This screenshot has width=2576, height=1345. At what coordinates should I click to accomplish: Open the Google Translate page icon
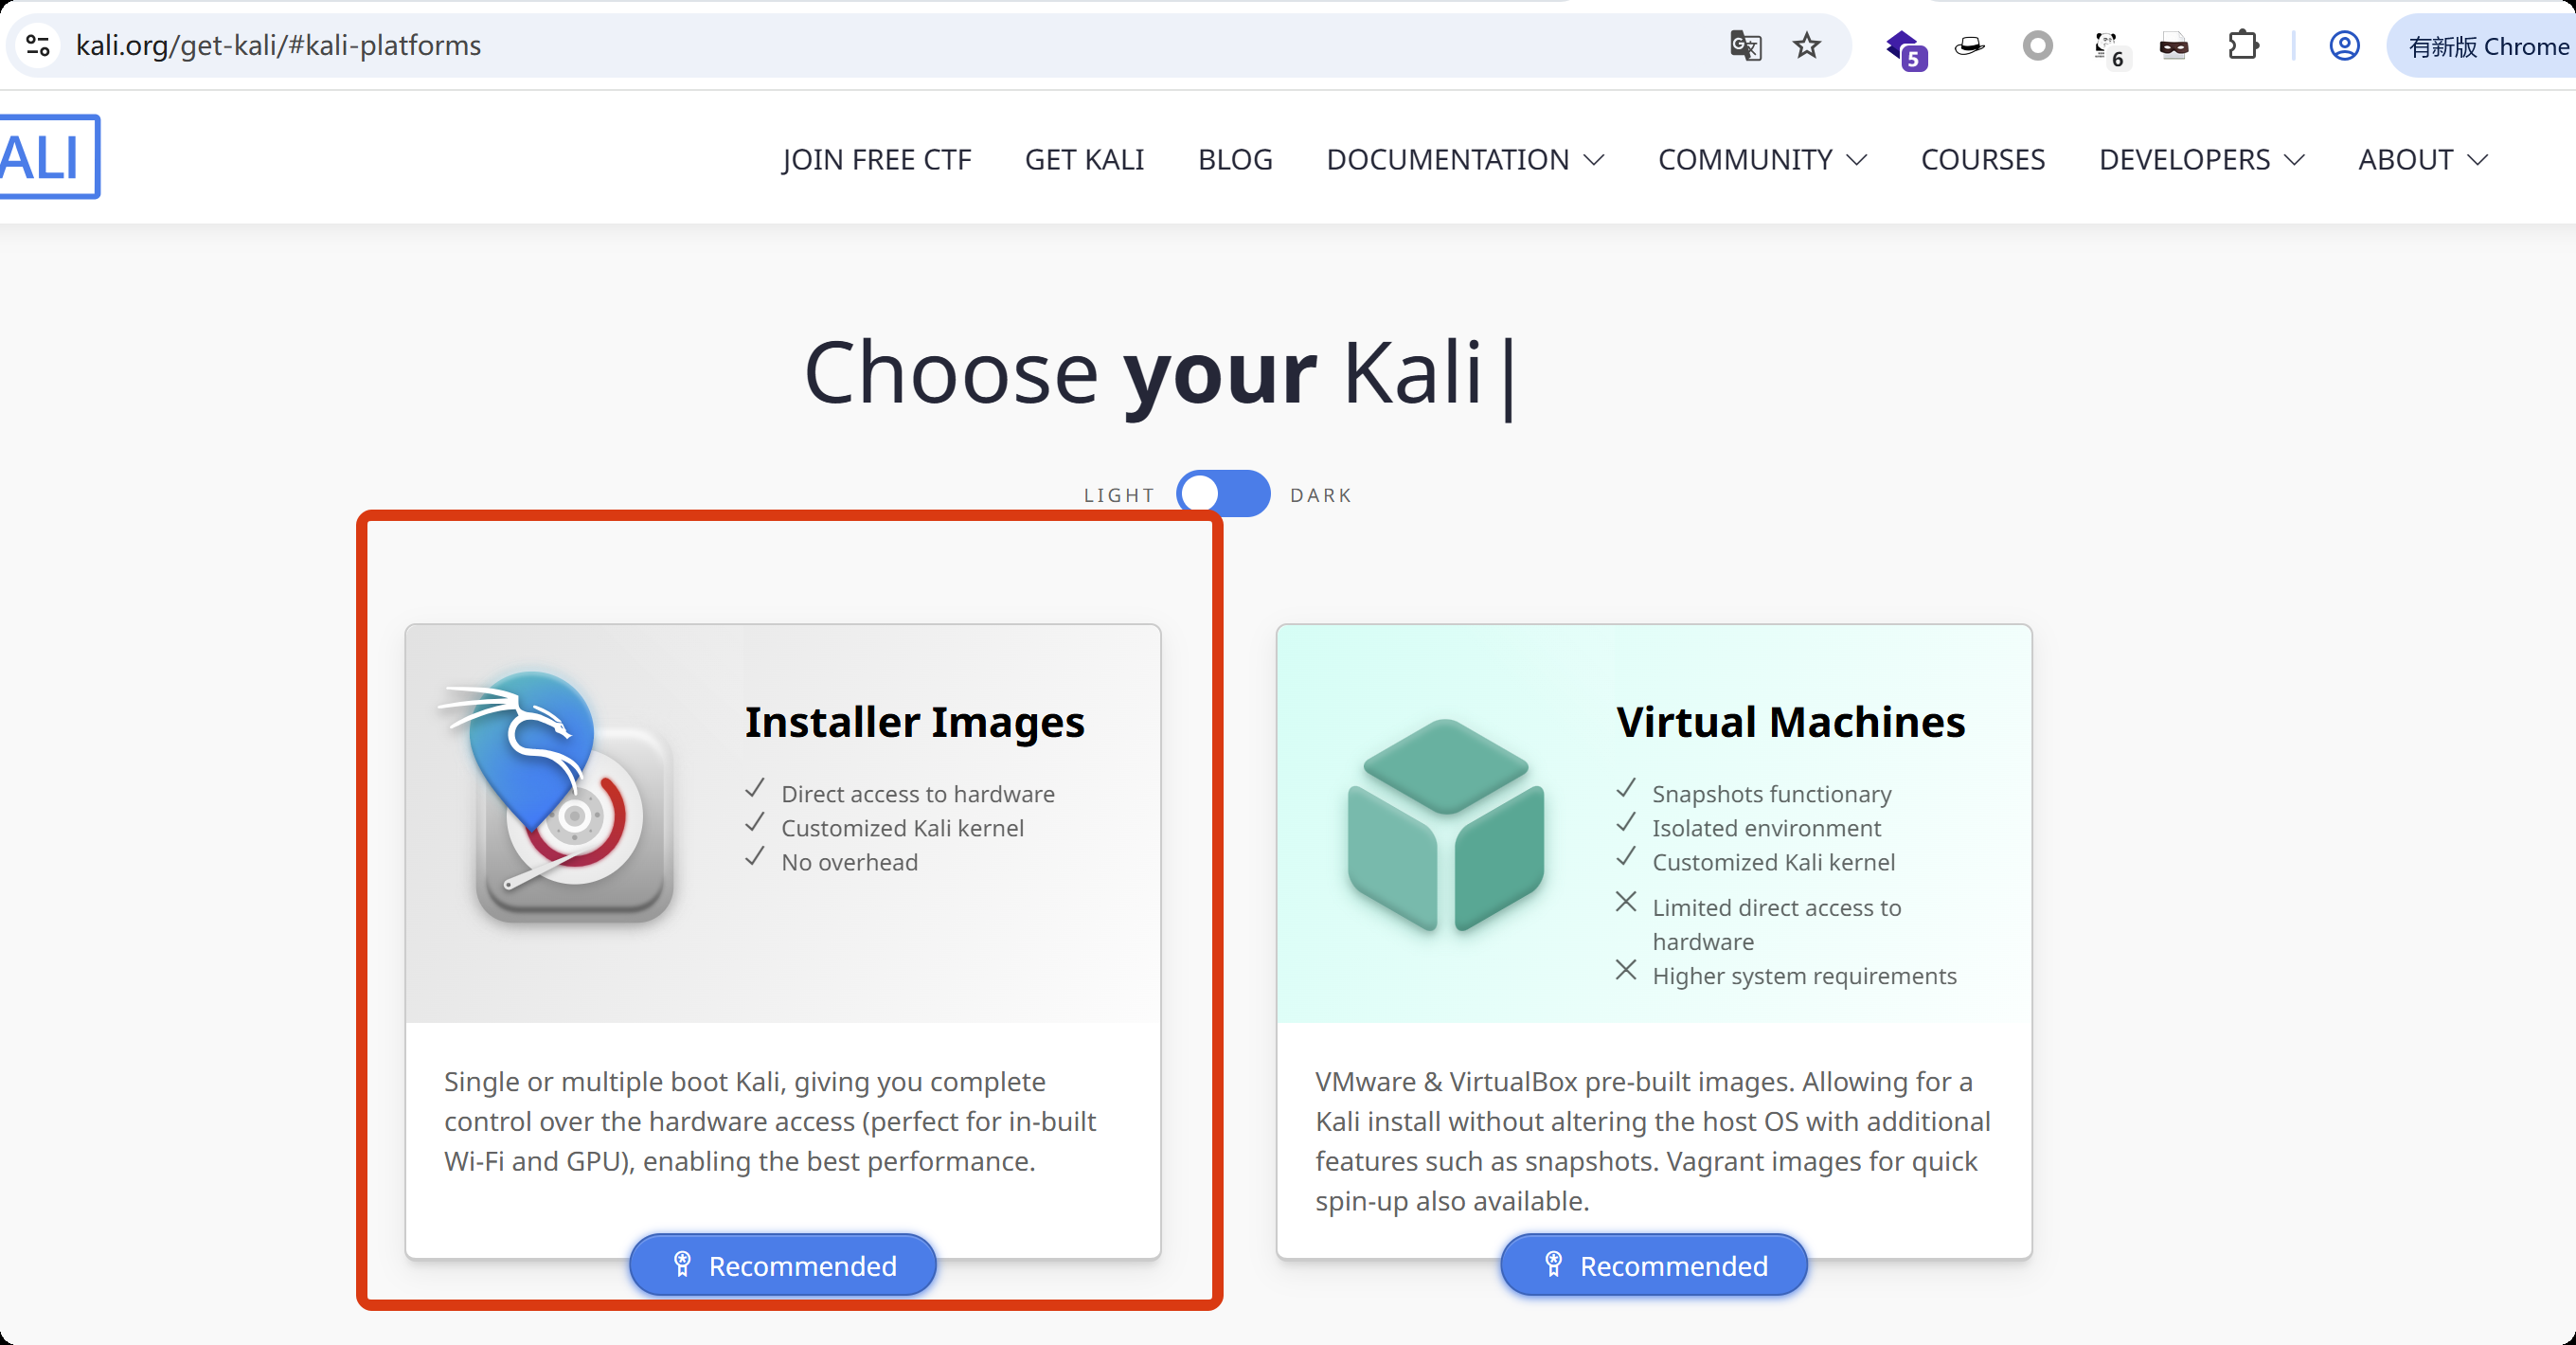click(1746, 46)
